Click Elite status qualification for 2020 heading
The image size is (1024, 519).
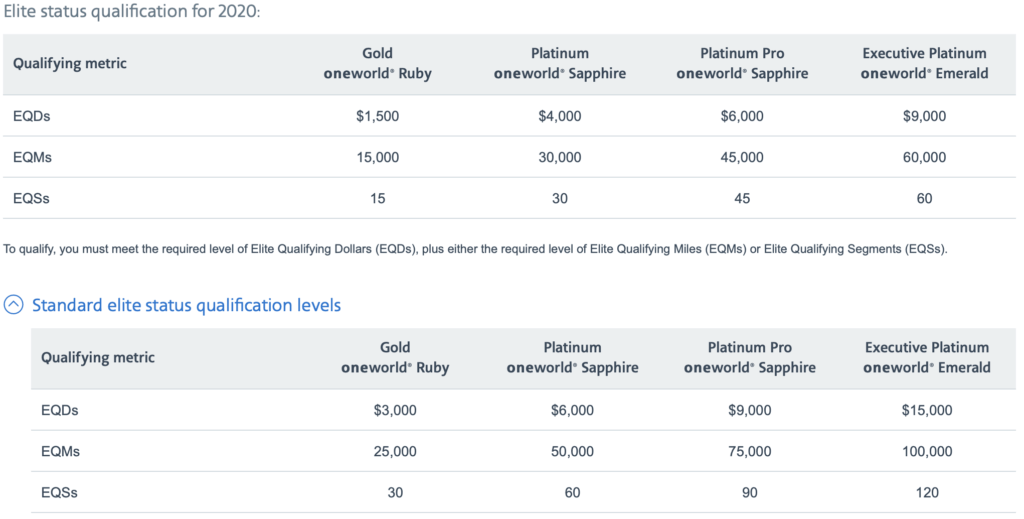[x=132, y=12]
